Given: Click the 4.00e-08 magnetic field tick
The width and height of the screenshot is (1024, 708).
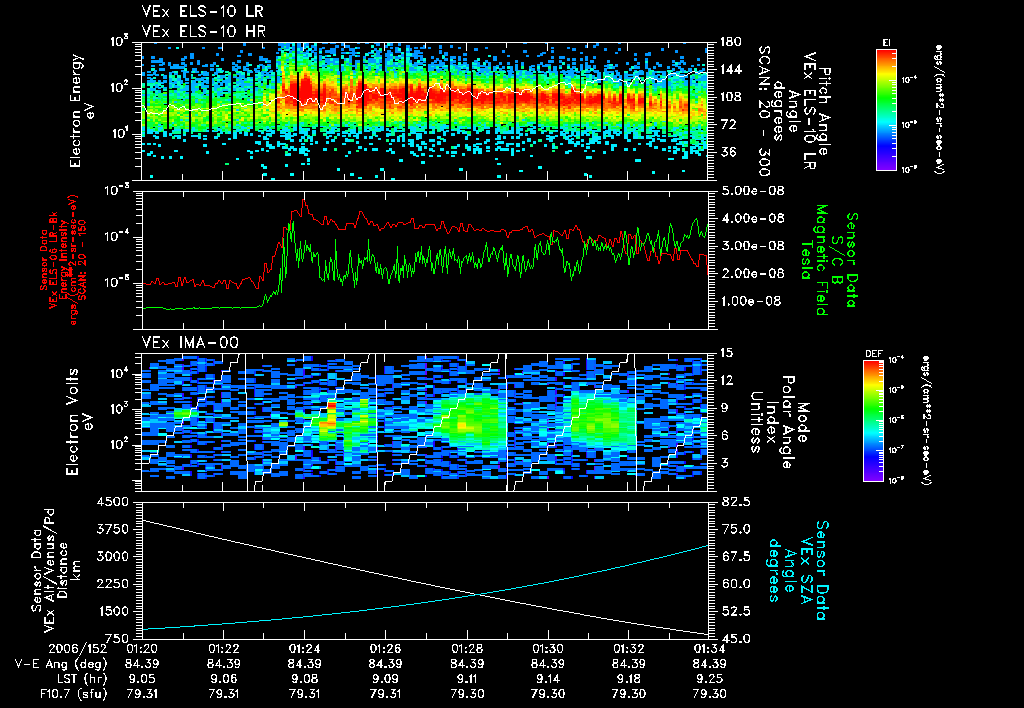Looking at the screenshot, I should [752, 218].
